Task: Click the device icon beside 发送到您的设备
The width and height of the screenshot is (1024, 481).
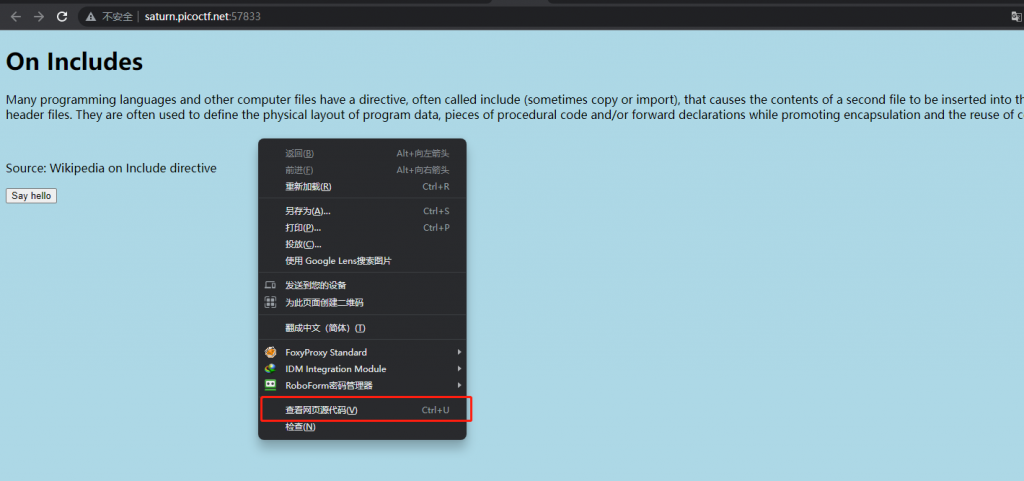Action: coord(270,285)
